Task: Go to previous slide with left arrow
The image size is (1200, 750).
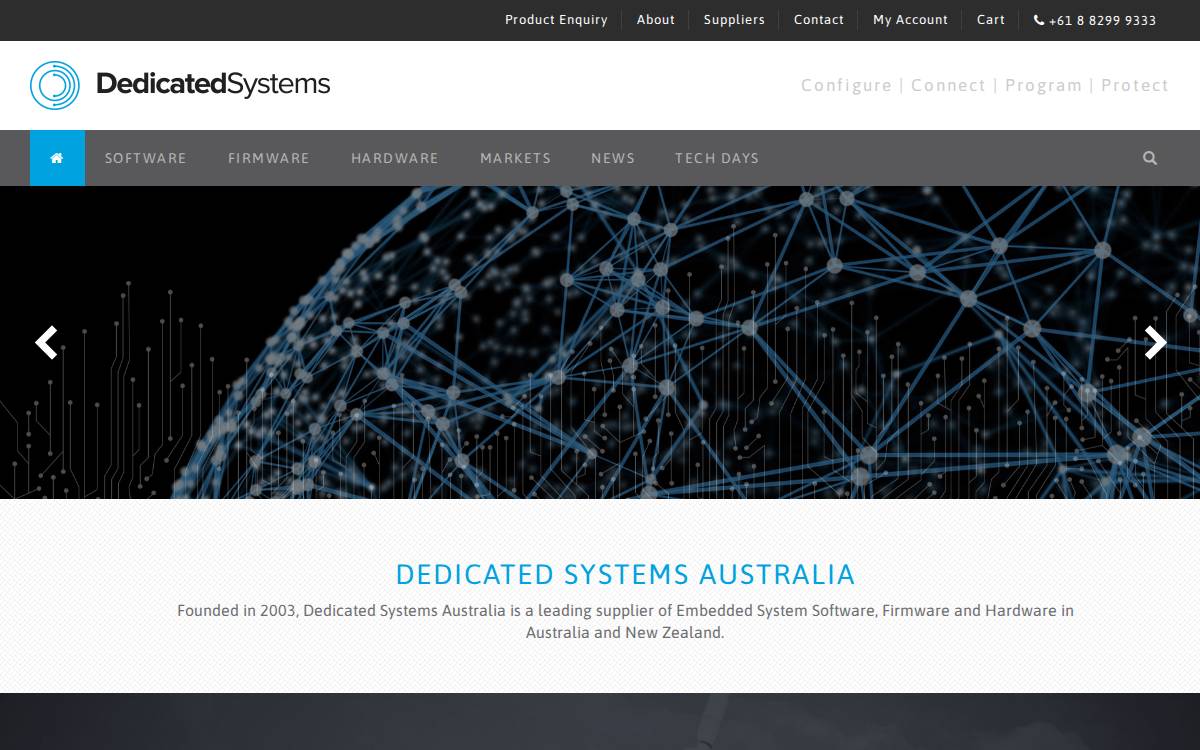Action: [x=46, y=343]
